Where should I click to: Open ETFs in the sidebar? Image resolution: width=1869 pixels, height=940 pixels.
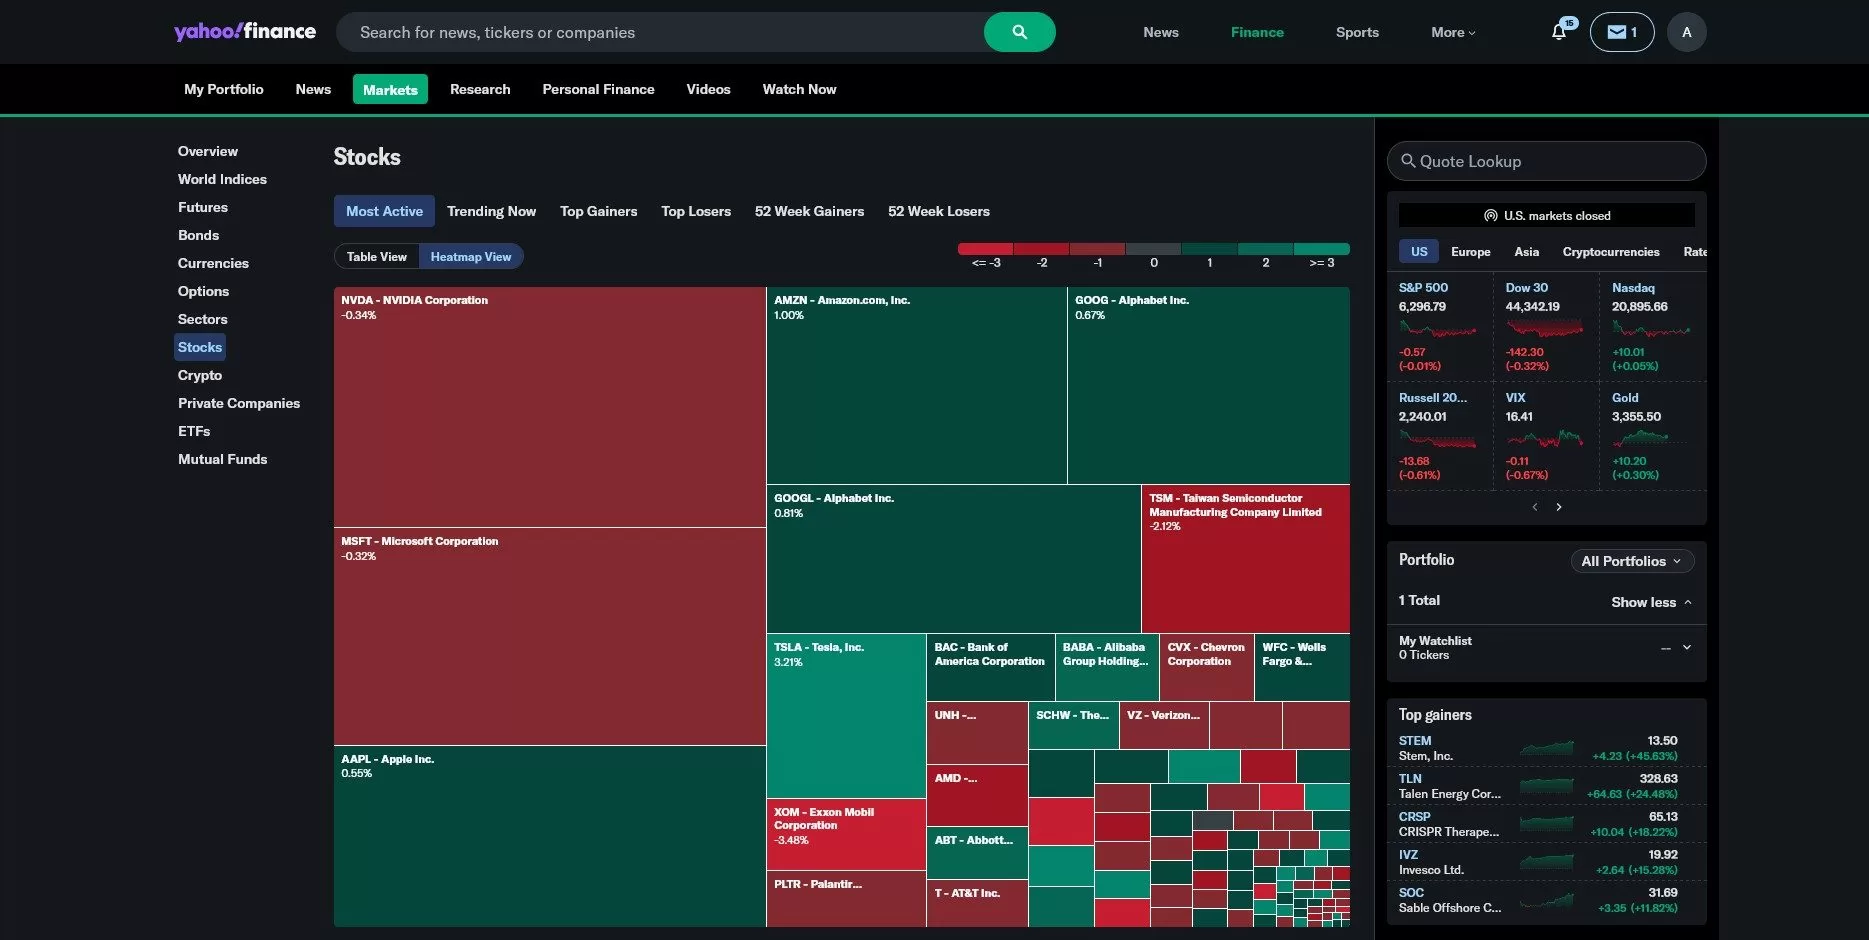pos(194,431)
